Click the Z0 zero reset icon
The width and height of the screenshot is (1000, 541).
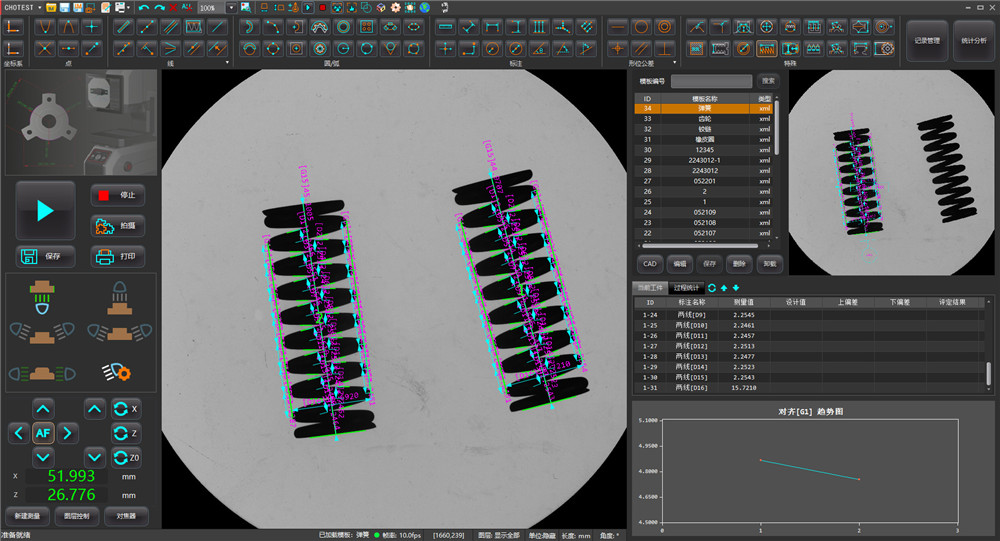(x=125, y=458)
